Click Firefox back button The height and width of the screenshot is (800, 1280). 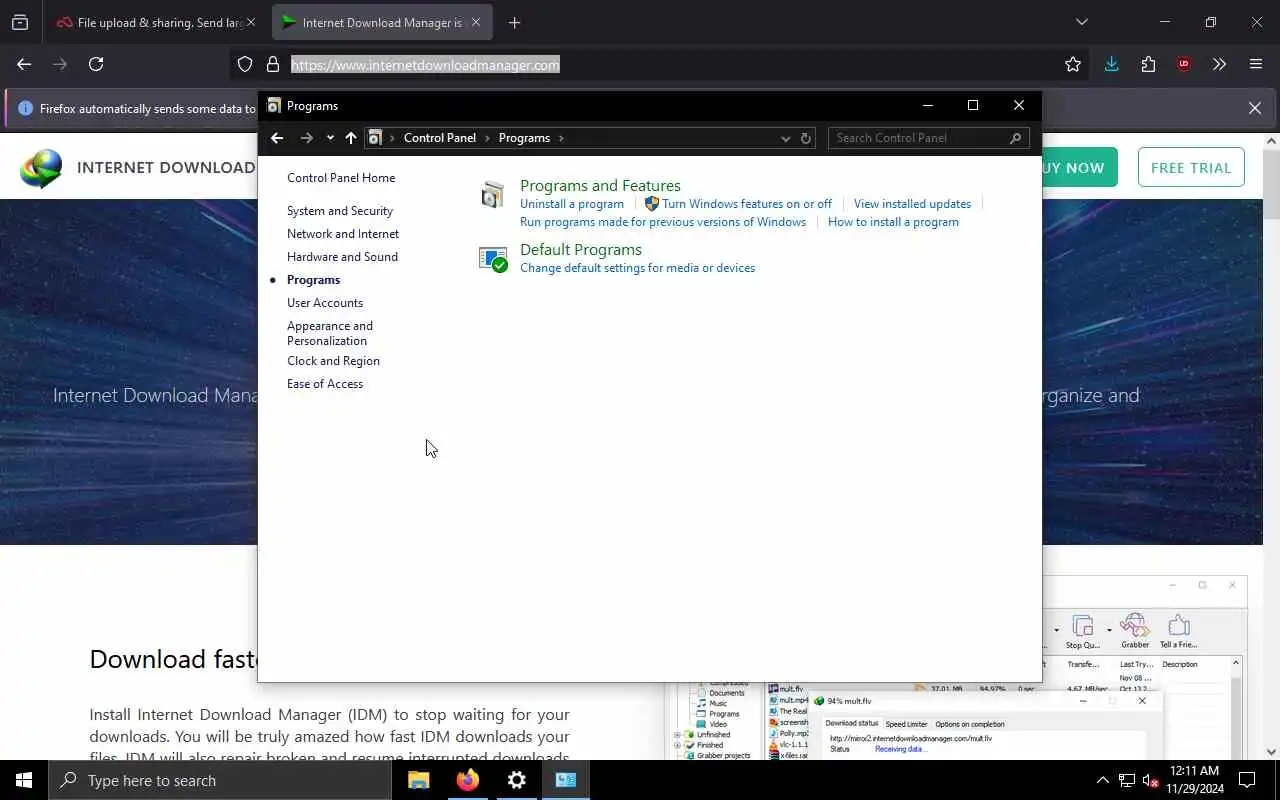24,64
